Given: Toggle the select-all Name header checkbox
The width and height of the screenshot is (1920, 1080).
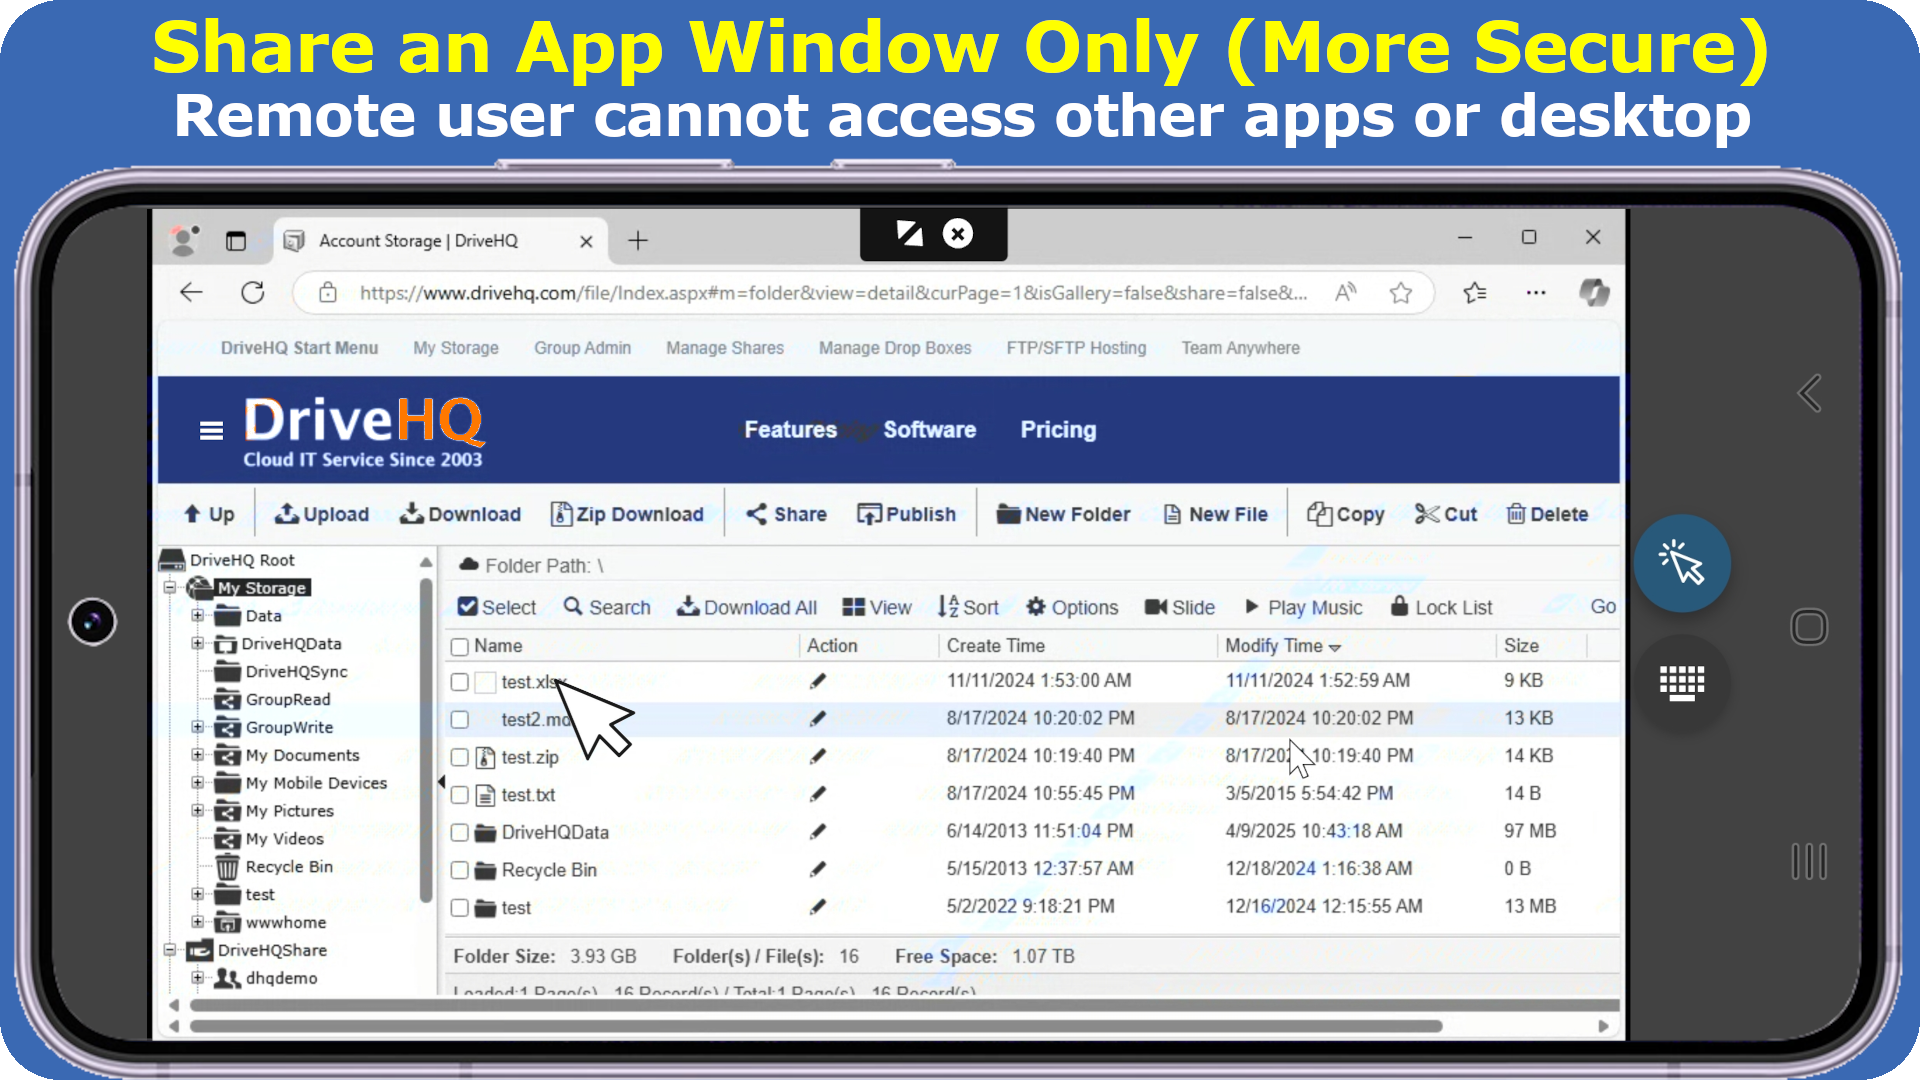Looking at the screenshot, I should click(x=460, y=646).
